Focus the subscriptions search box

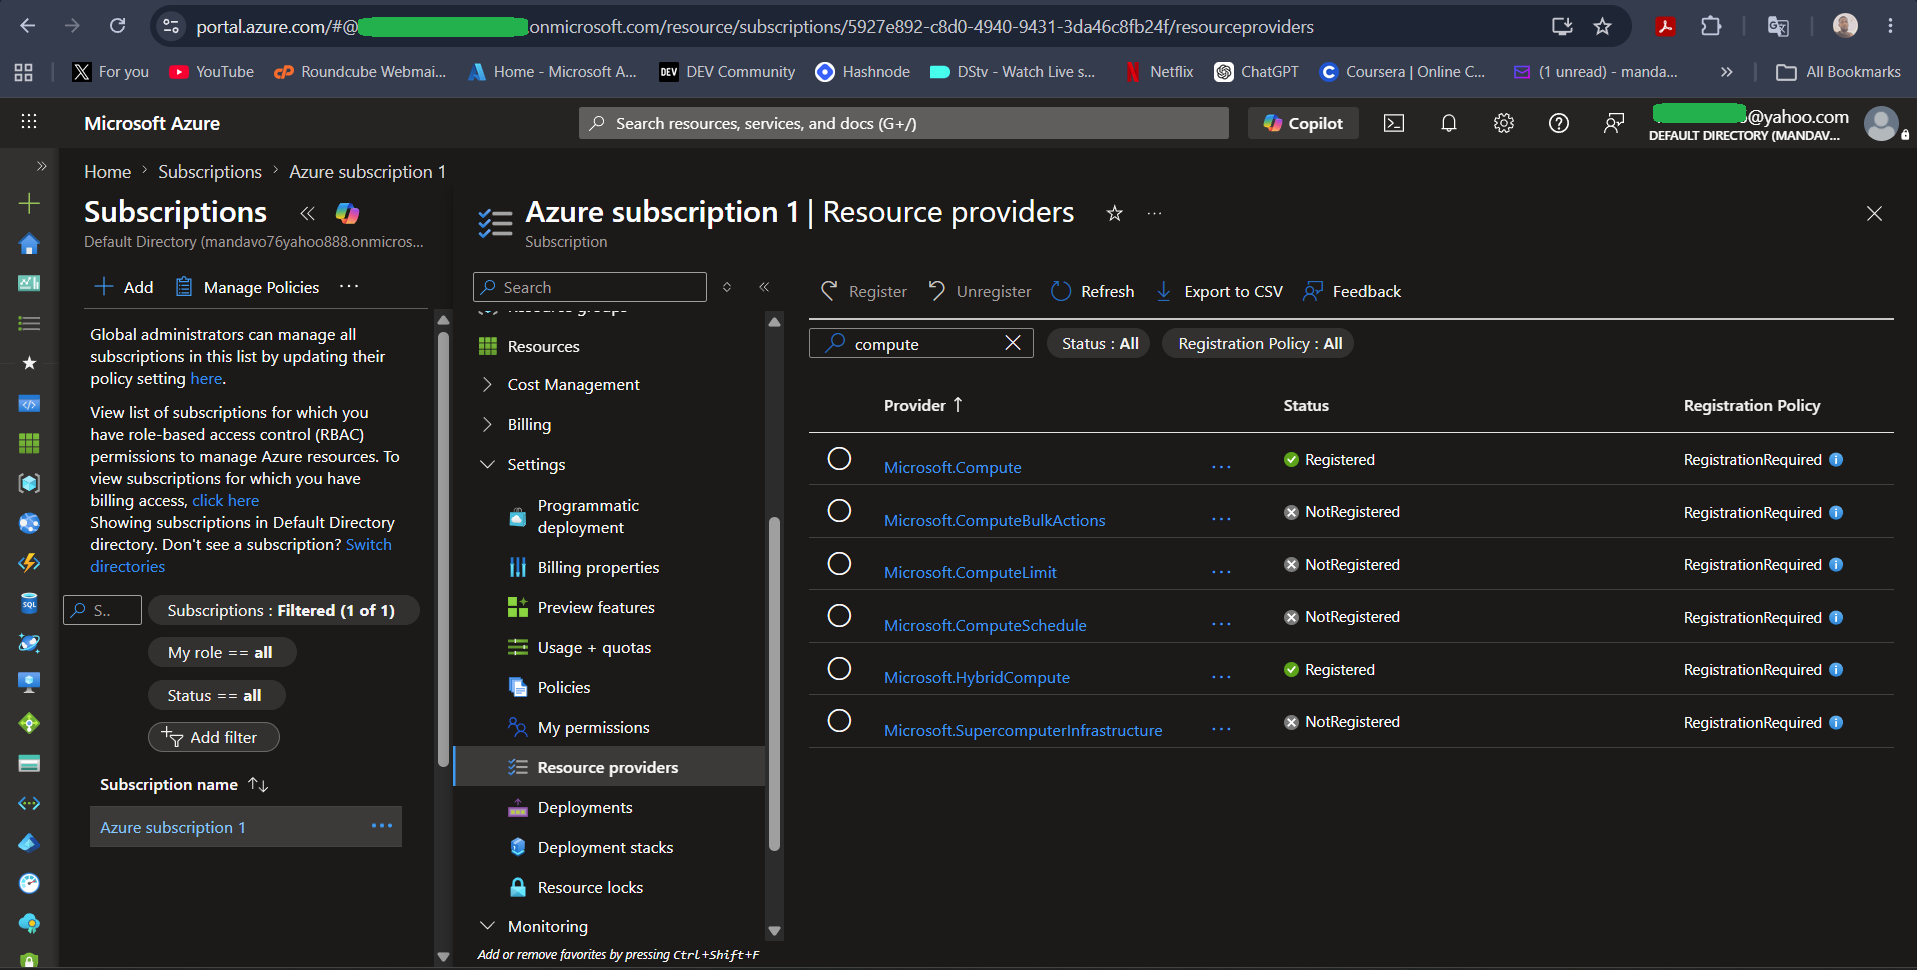[102, 610]
